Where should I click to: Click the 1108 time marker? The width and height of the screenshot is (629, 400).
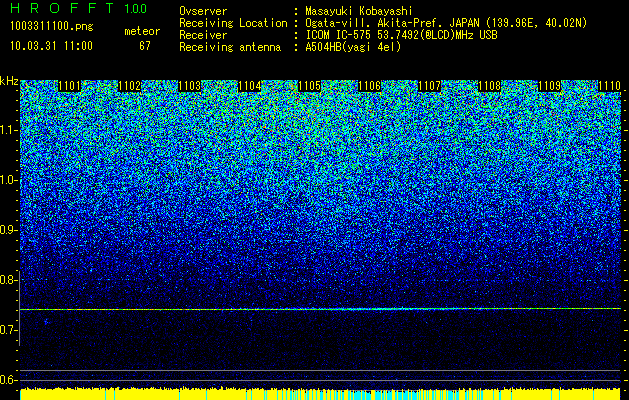(490, 86)
